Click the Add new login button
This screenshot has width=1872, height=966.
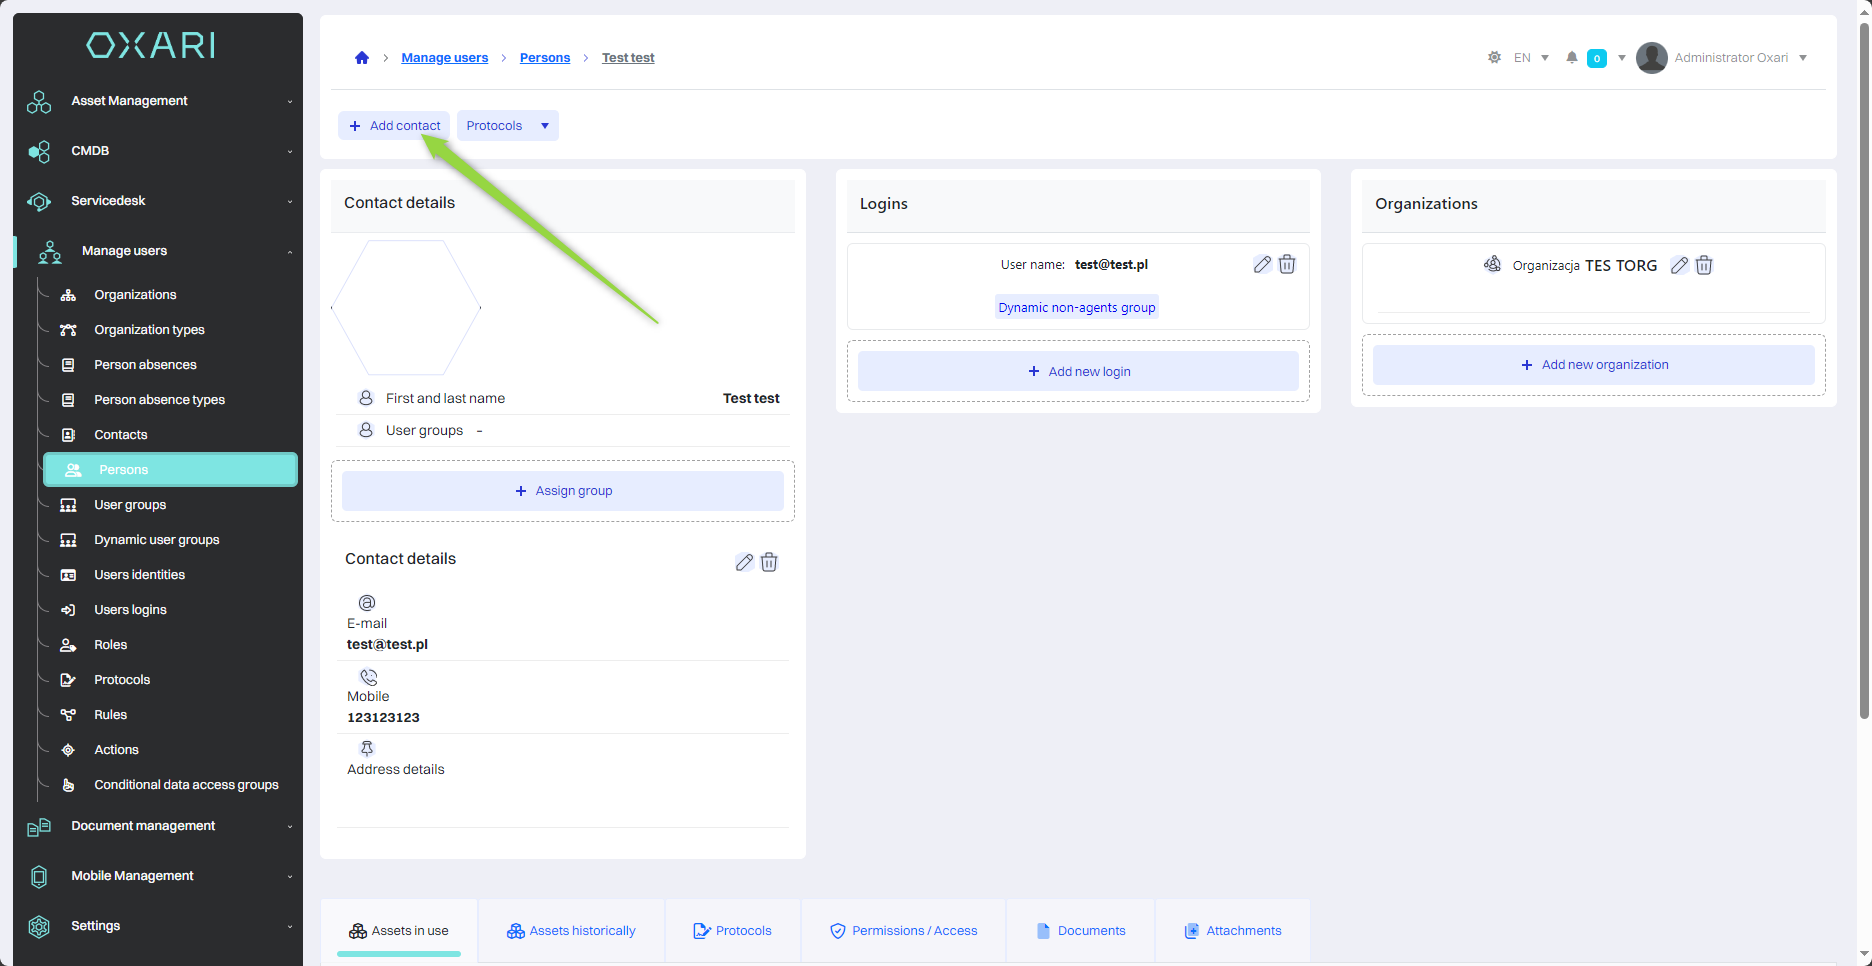(x=1078, y=372)
